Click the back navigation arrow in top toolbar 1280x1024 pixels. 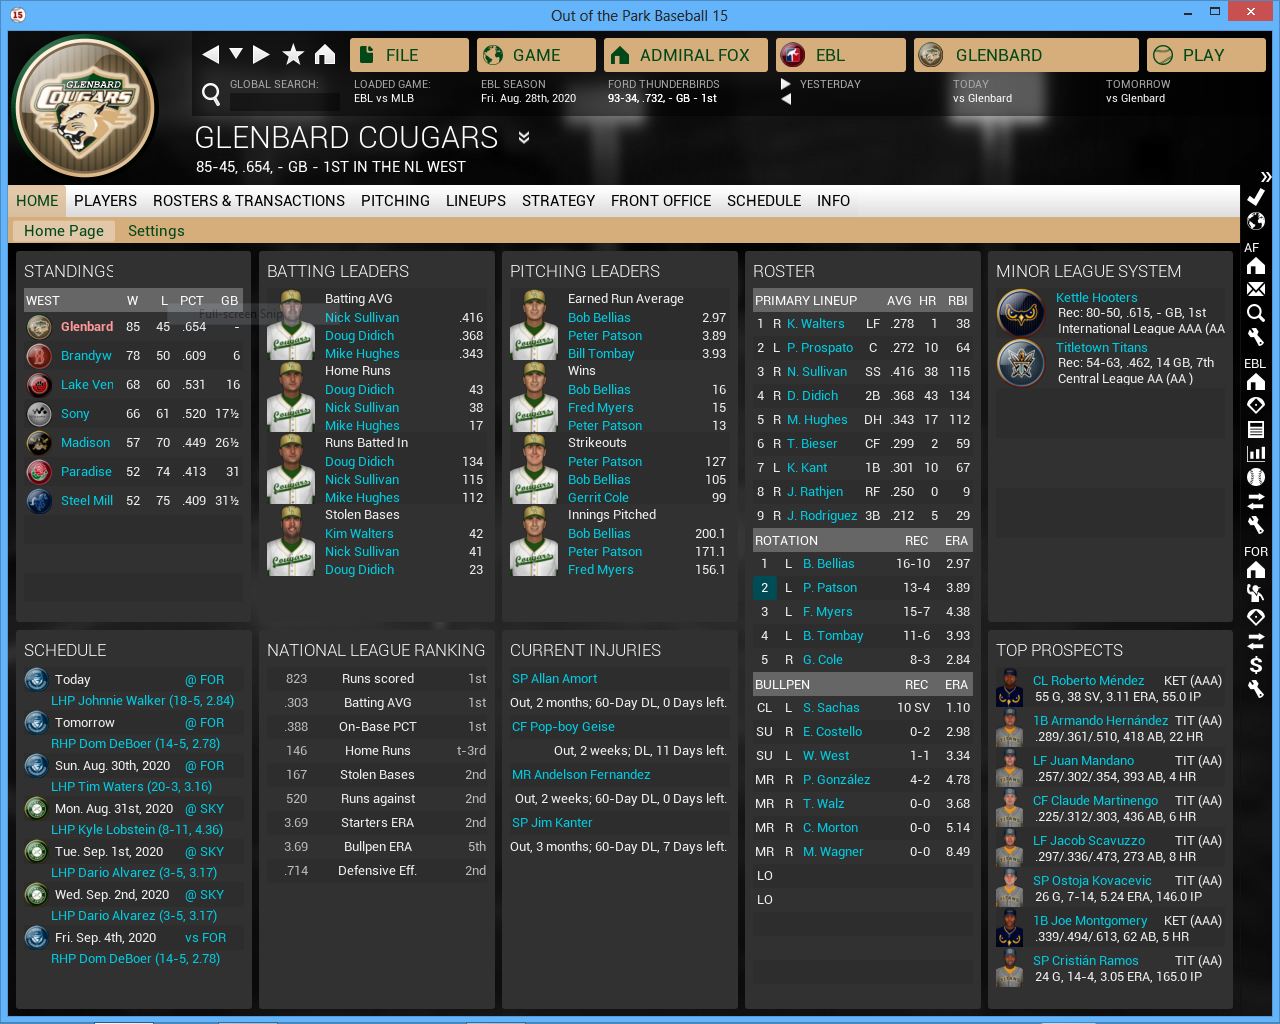click(210, 55)
